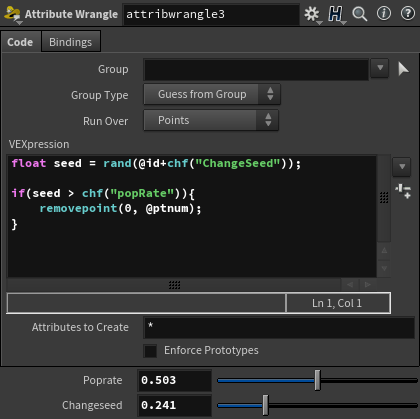Click the Attribute Wrangle title text
Image resolution: width=420 pixels, height=419 pixels.
pyautogui.click(x=71, y=14)
